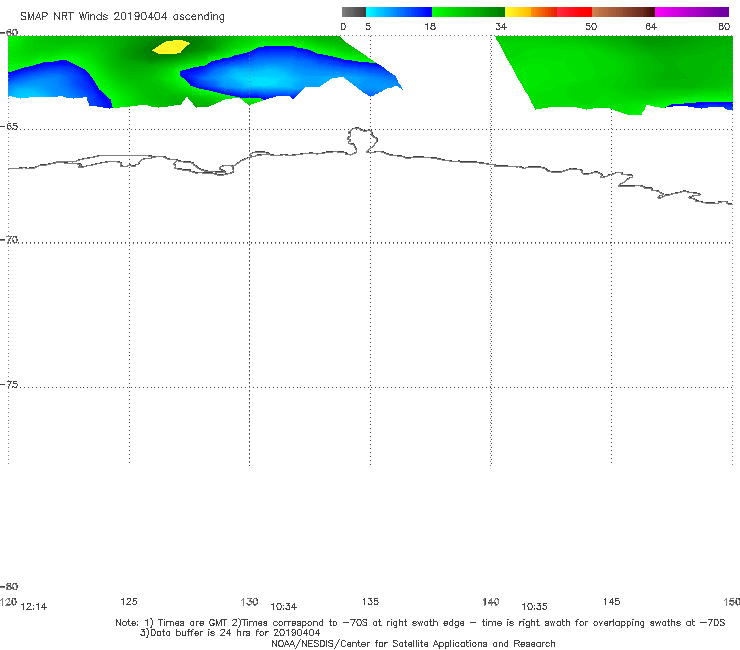Click the 'NOAA/NESDIS/Center for Satellite Applications and Research' credit
Viewport: 740px width, 650px height.
click(413, 643)
